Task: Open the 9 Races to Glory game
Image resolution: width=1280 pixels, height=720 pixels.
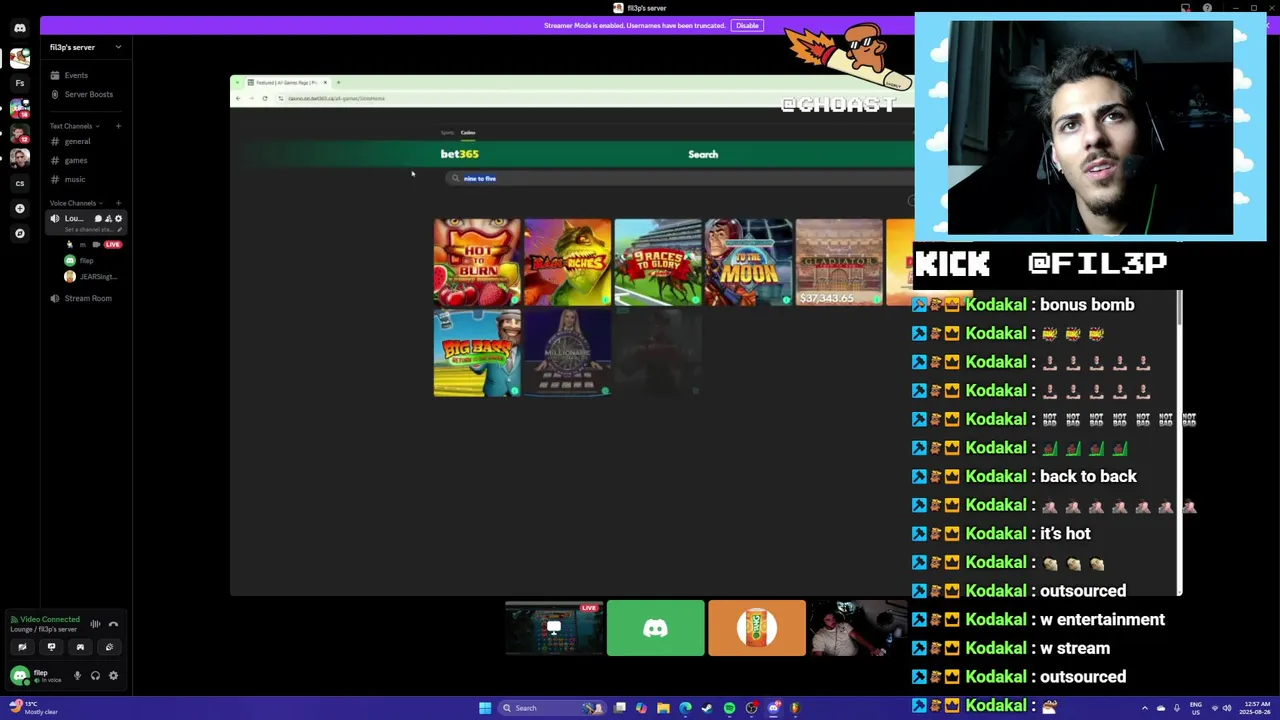Action: [658, 262]
